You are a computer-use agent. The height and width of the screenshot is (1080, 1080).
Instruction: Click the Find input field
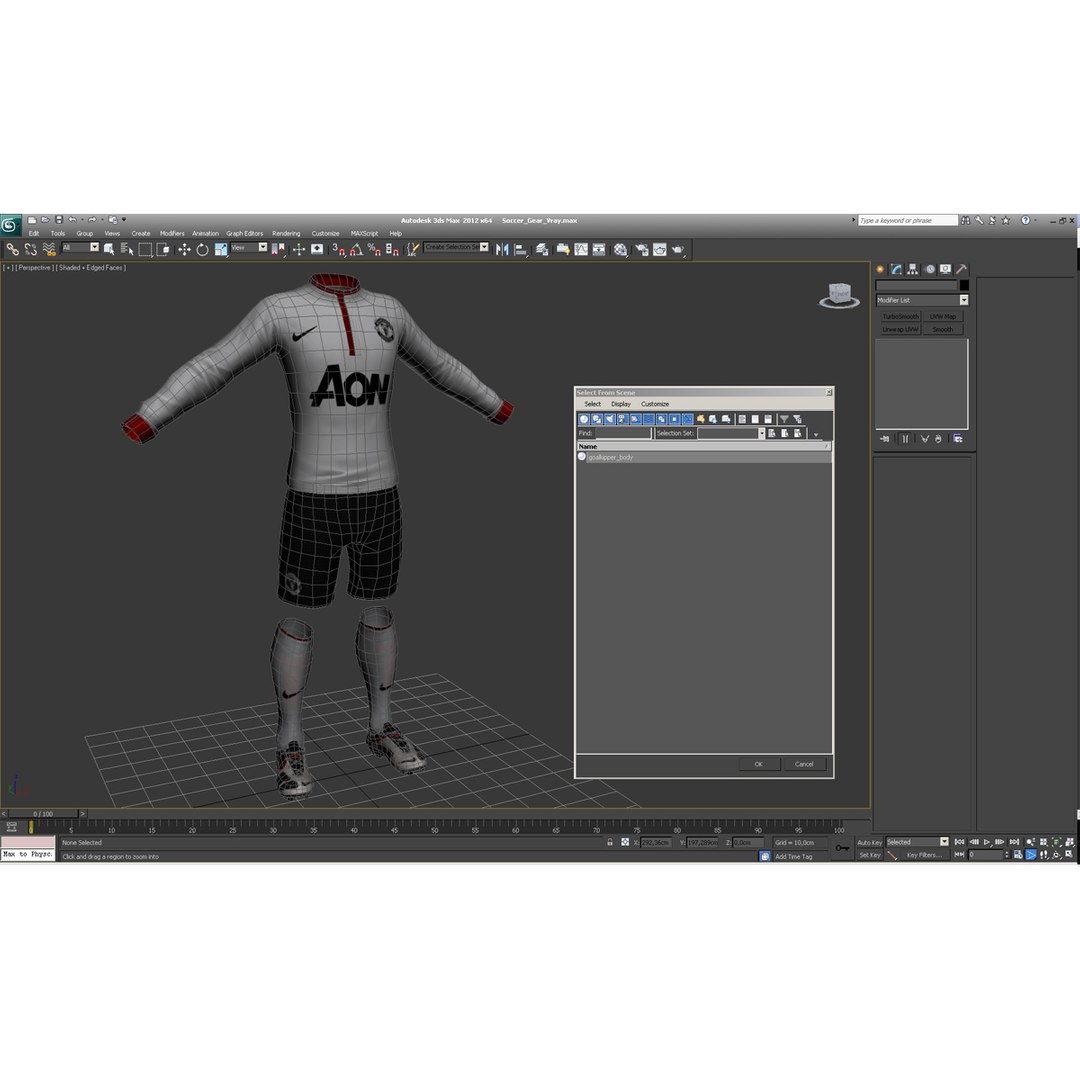(623, 433)
